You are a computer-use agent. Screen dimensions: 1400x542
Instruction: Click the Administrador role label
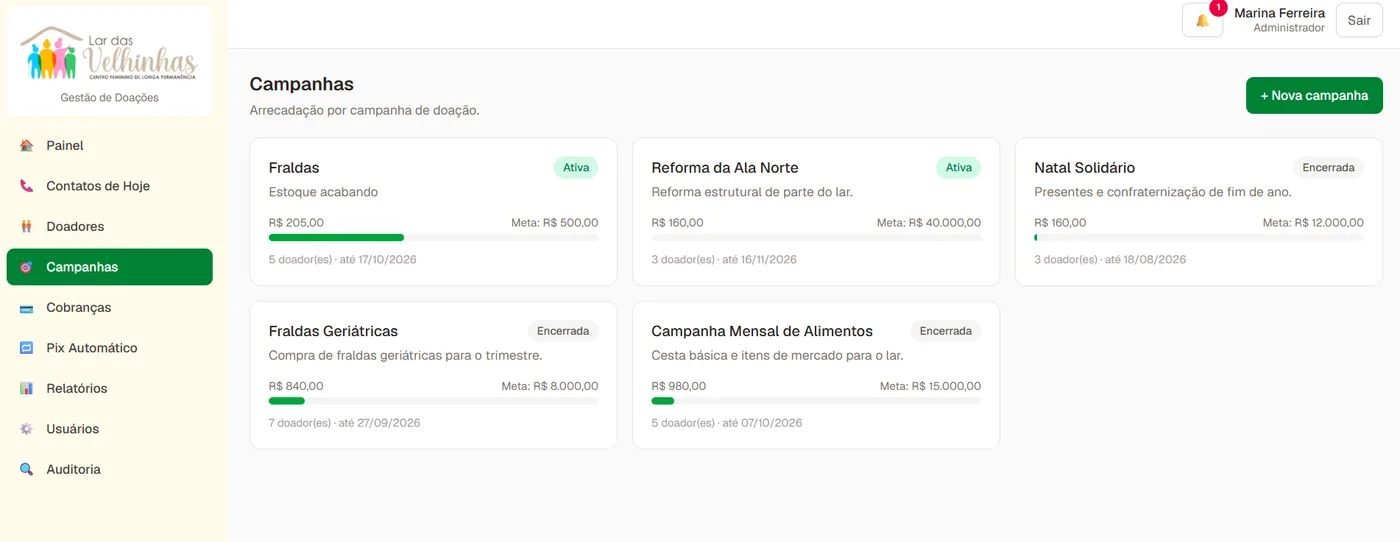click(1289, 29)
